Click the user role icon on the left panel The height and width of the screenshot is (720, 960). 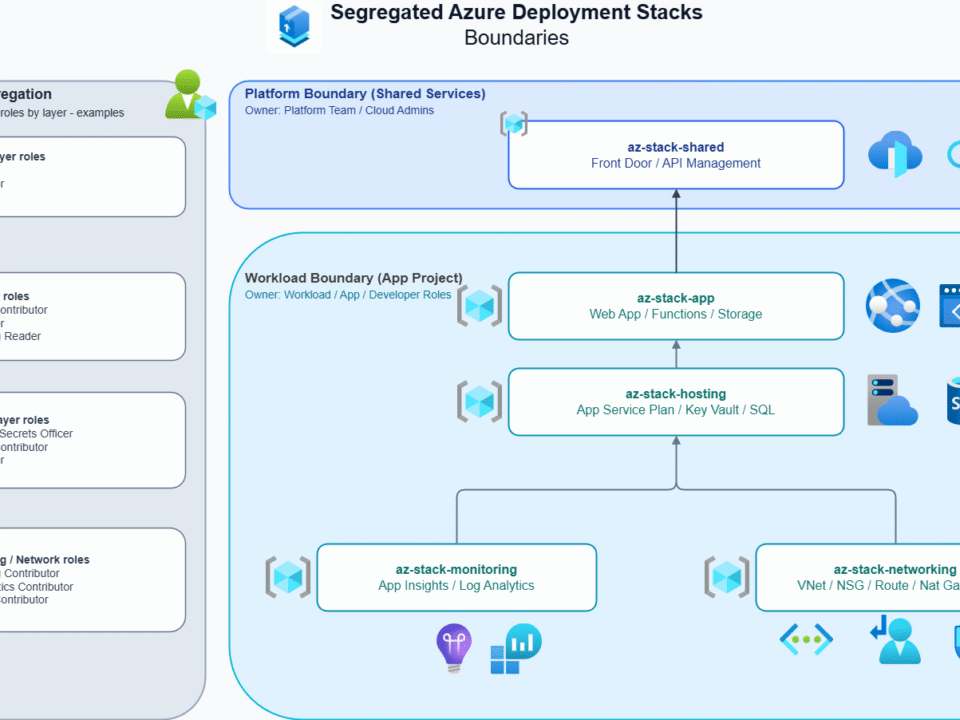(189, 95)
